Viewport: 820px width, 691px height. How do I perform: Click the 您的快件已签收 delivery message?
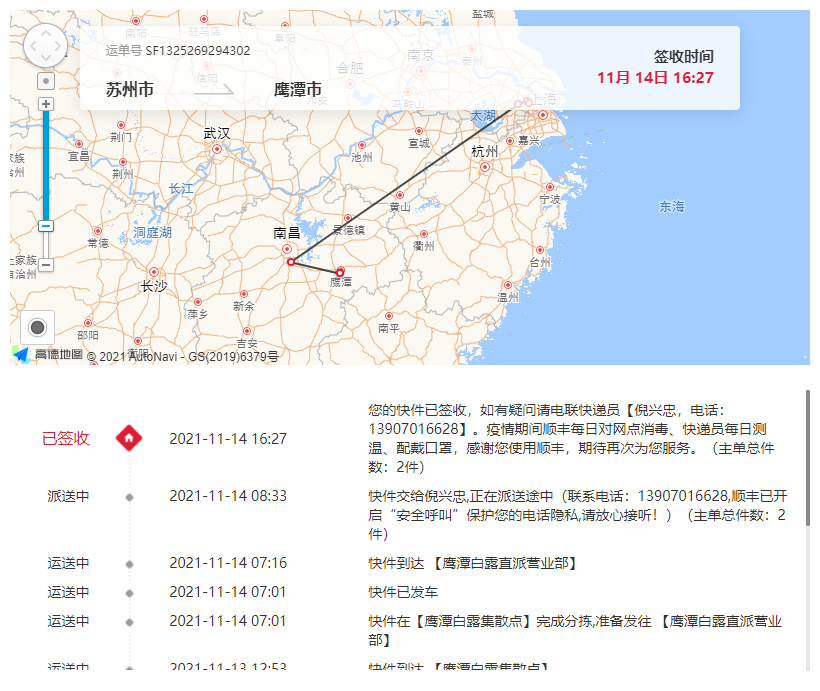point(571,438)
